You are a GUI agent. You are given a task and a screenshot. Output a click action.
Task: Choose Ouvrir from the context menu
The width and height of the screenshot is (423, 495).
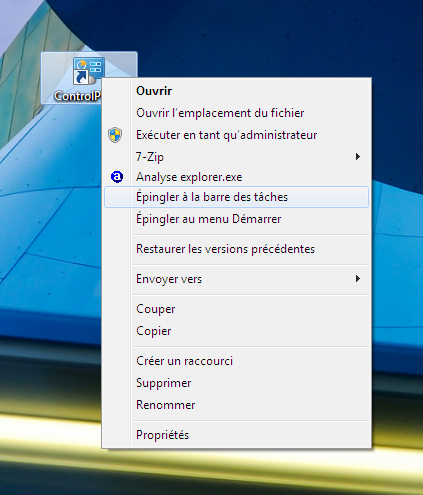[x=236, y=91]
